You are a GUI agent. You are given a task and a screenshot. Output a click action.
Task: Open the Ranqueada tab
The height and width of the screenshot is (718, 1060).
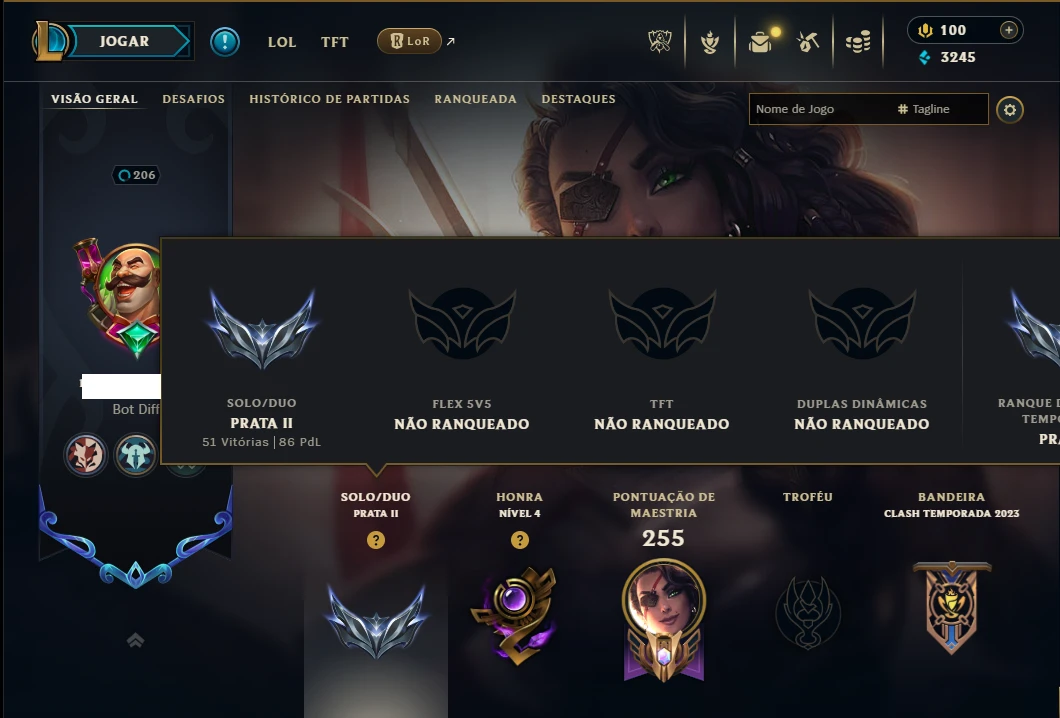(x=475, y=99)
